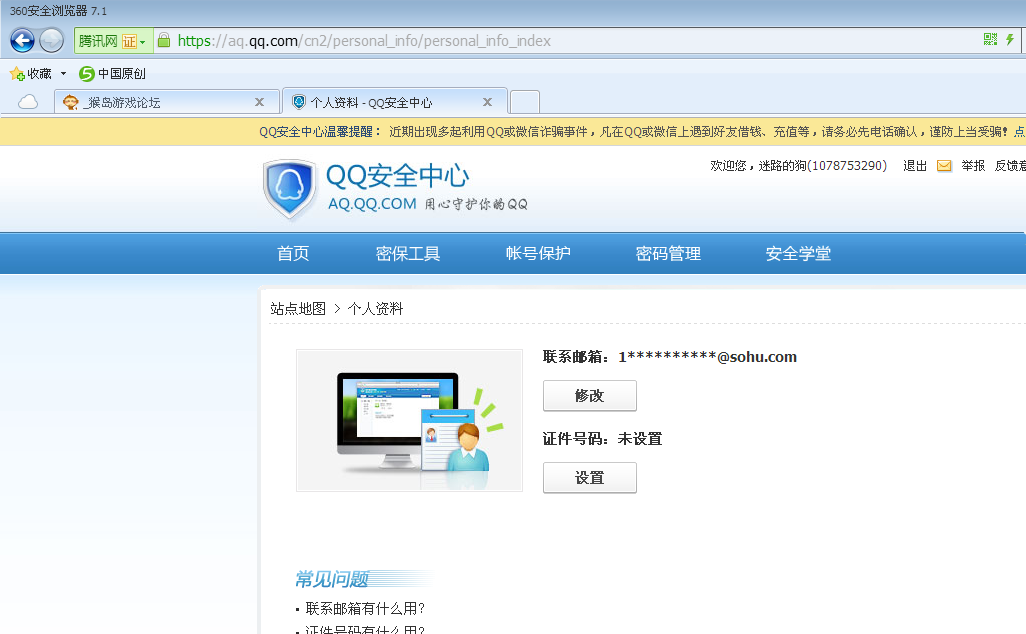Open the 安全学堂 navigation menu item
1026x634 pixels.
[x=798, y=253]
